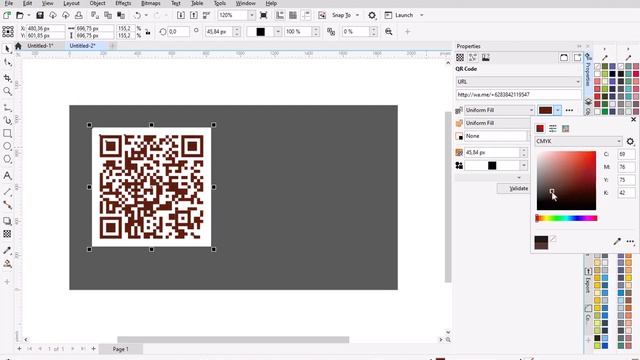The width and height of the screenshot is (640, 360).
Task: Click the eyedropper in the color popup
Action: click(617, 242)
